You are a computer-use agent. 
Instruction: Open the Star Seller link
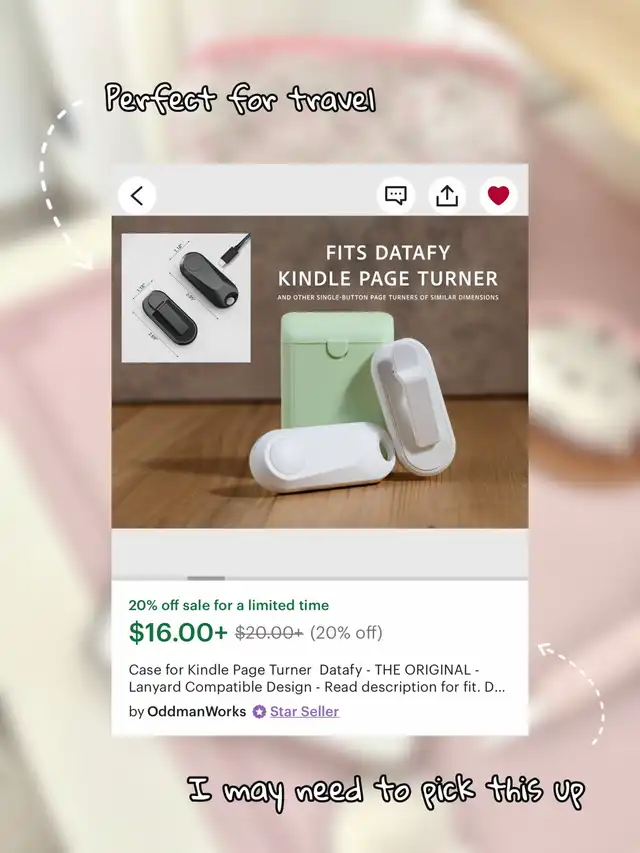(304, 712)
